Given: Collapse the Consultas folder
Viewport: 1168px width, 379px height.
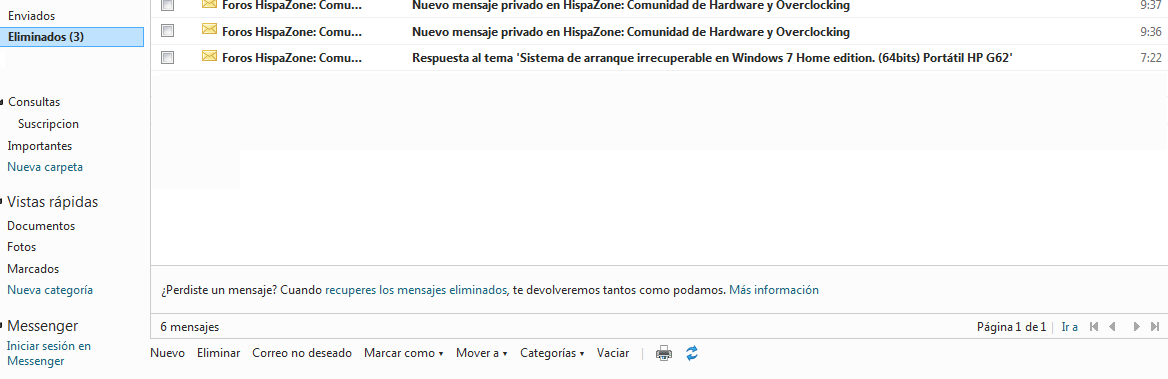Looking at the screenshot, I should click(x=2, y=103).
